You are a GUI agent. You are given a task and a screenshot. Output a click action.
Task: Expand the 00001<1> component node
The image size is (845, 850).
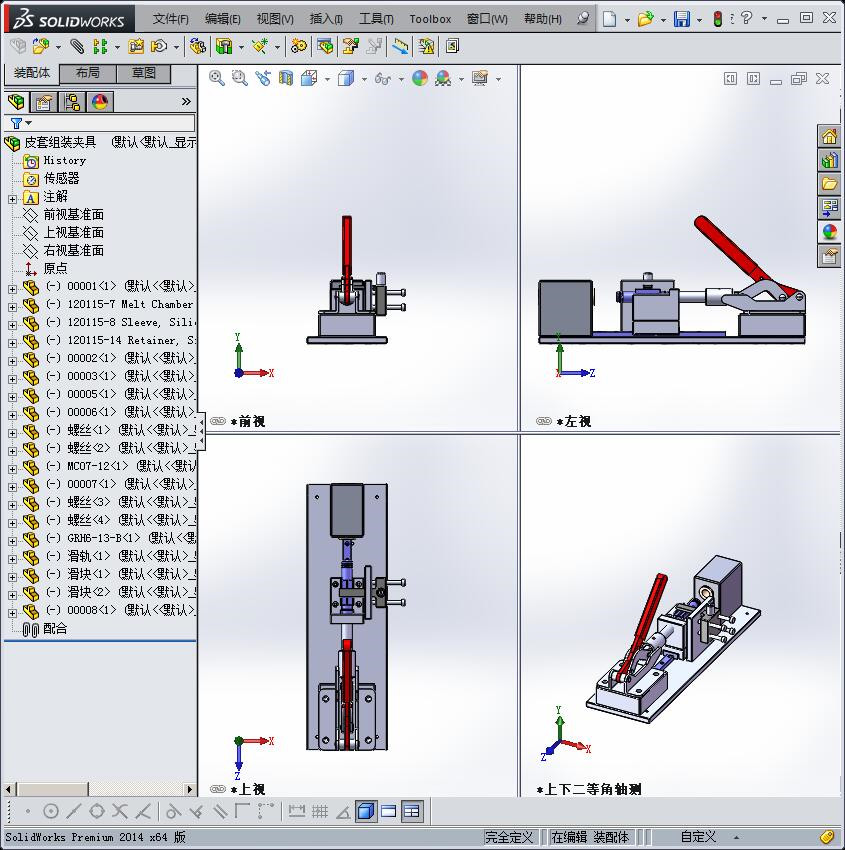pyautogui.click(x=12, y=289)
